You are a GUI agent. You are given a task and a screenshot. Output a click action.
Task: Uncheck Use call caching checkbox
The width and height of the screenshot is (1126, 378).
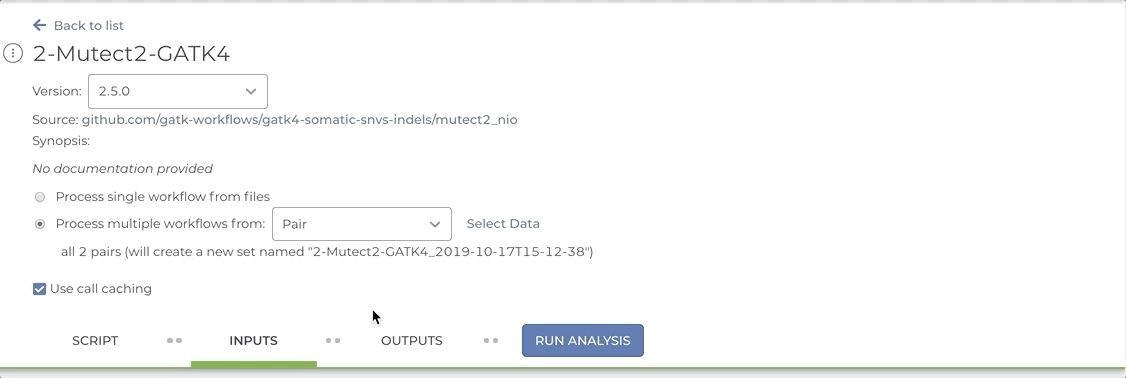pos(39,289)
